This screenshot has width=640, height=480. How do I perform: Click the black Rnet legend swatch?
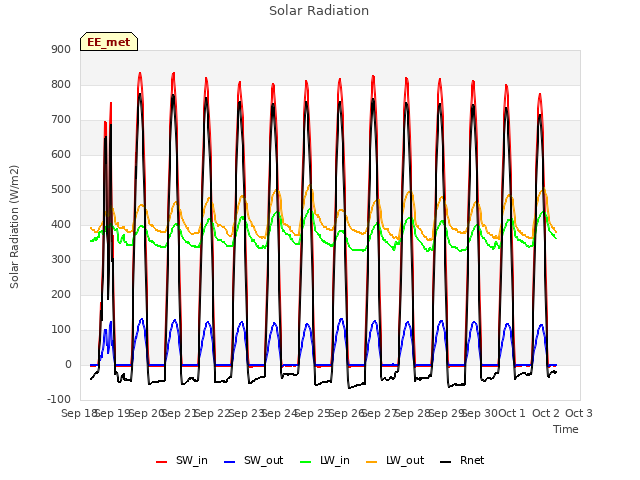(x=446, y=462)
